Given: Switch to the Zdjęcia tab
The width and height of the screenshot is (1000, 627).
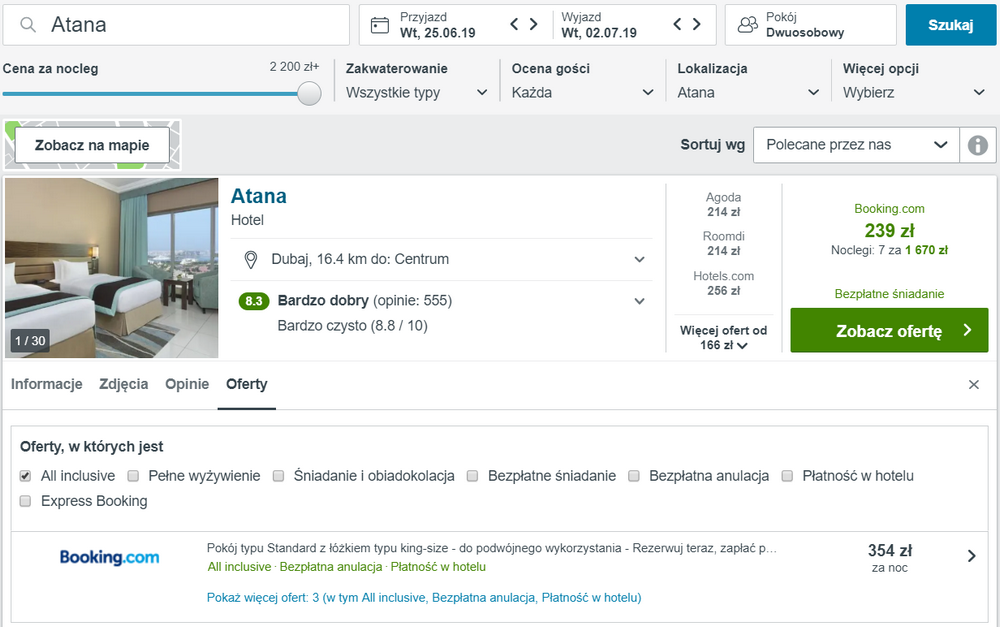Looking at the screenshot, I should (124, 384).
